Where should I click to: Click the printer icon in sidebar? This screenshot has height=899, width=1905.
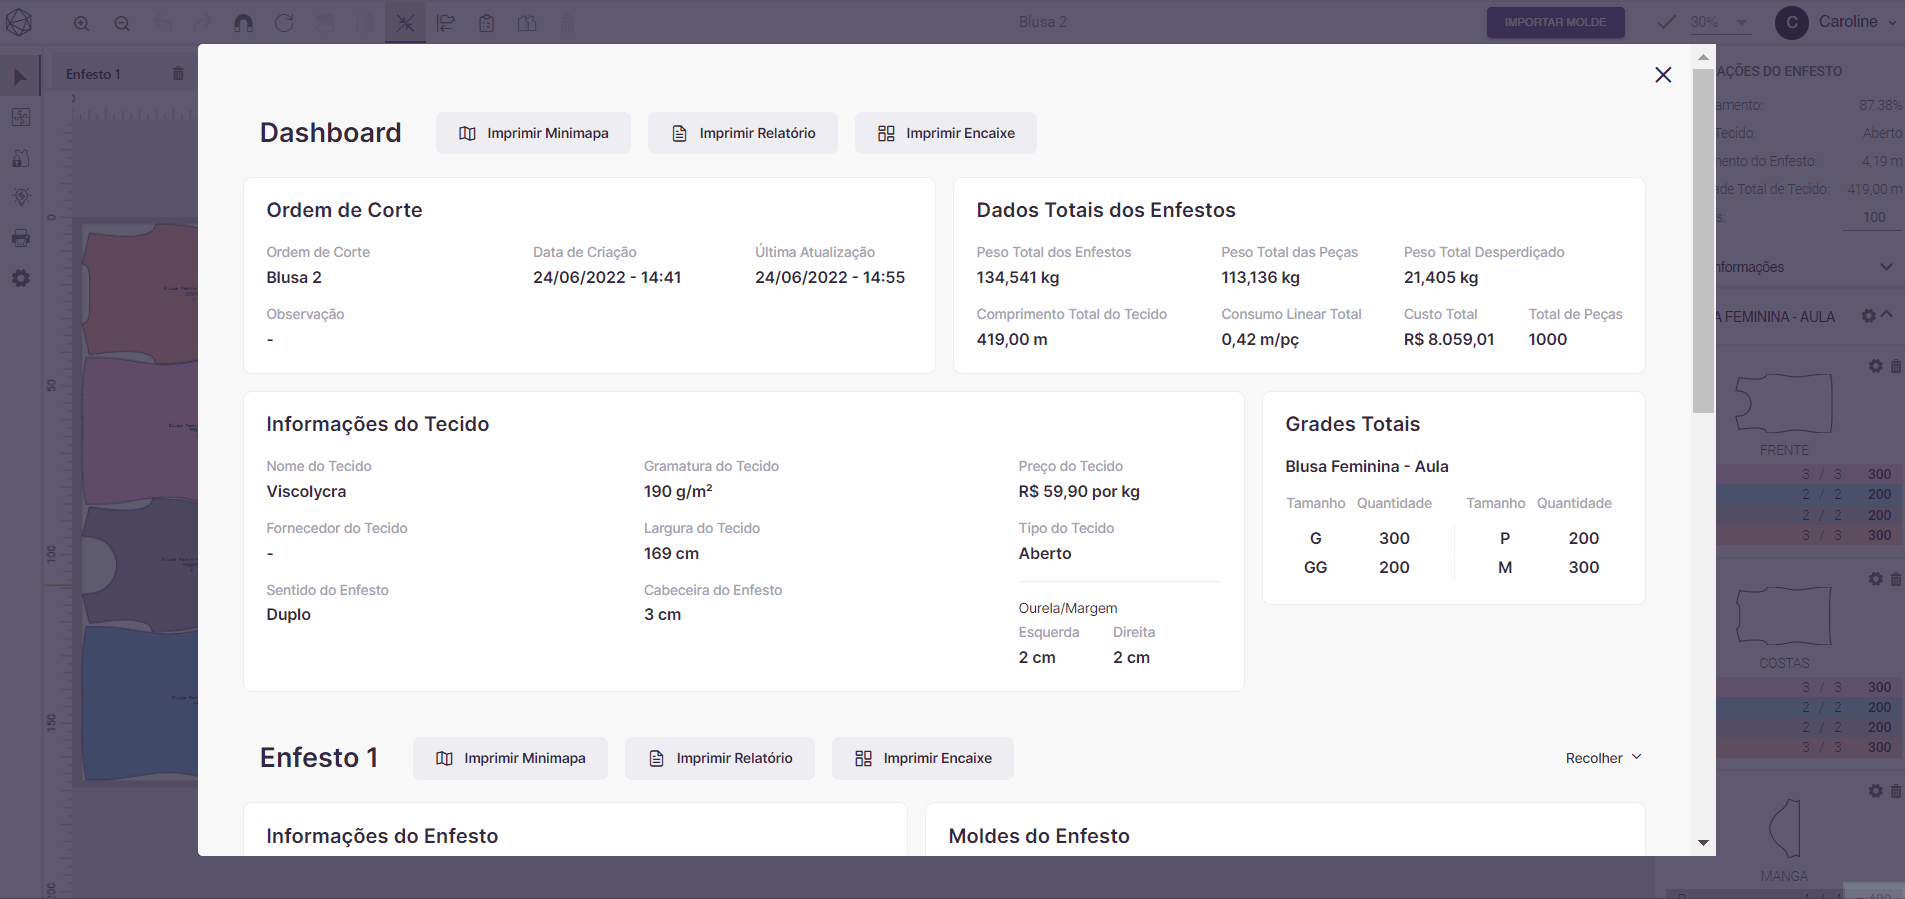point(21,238)
